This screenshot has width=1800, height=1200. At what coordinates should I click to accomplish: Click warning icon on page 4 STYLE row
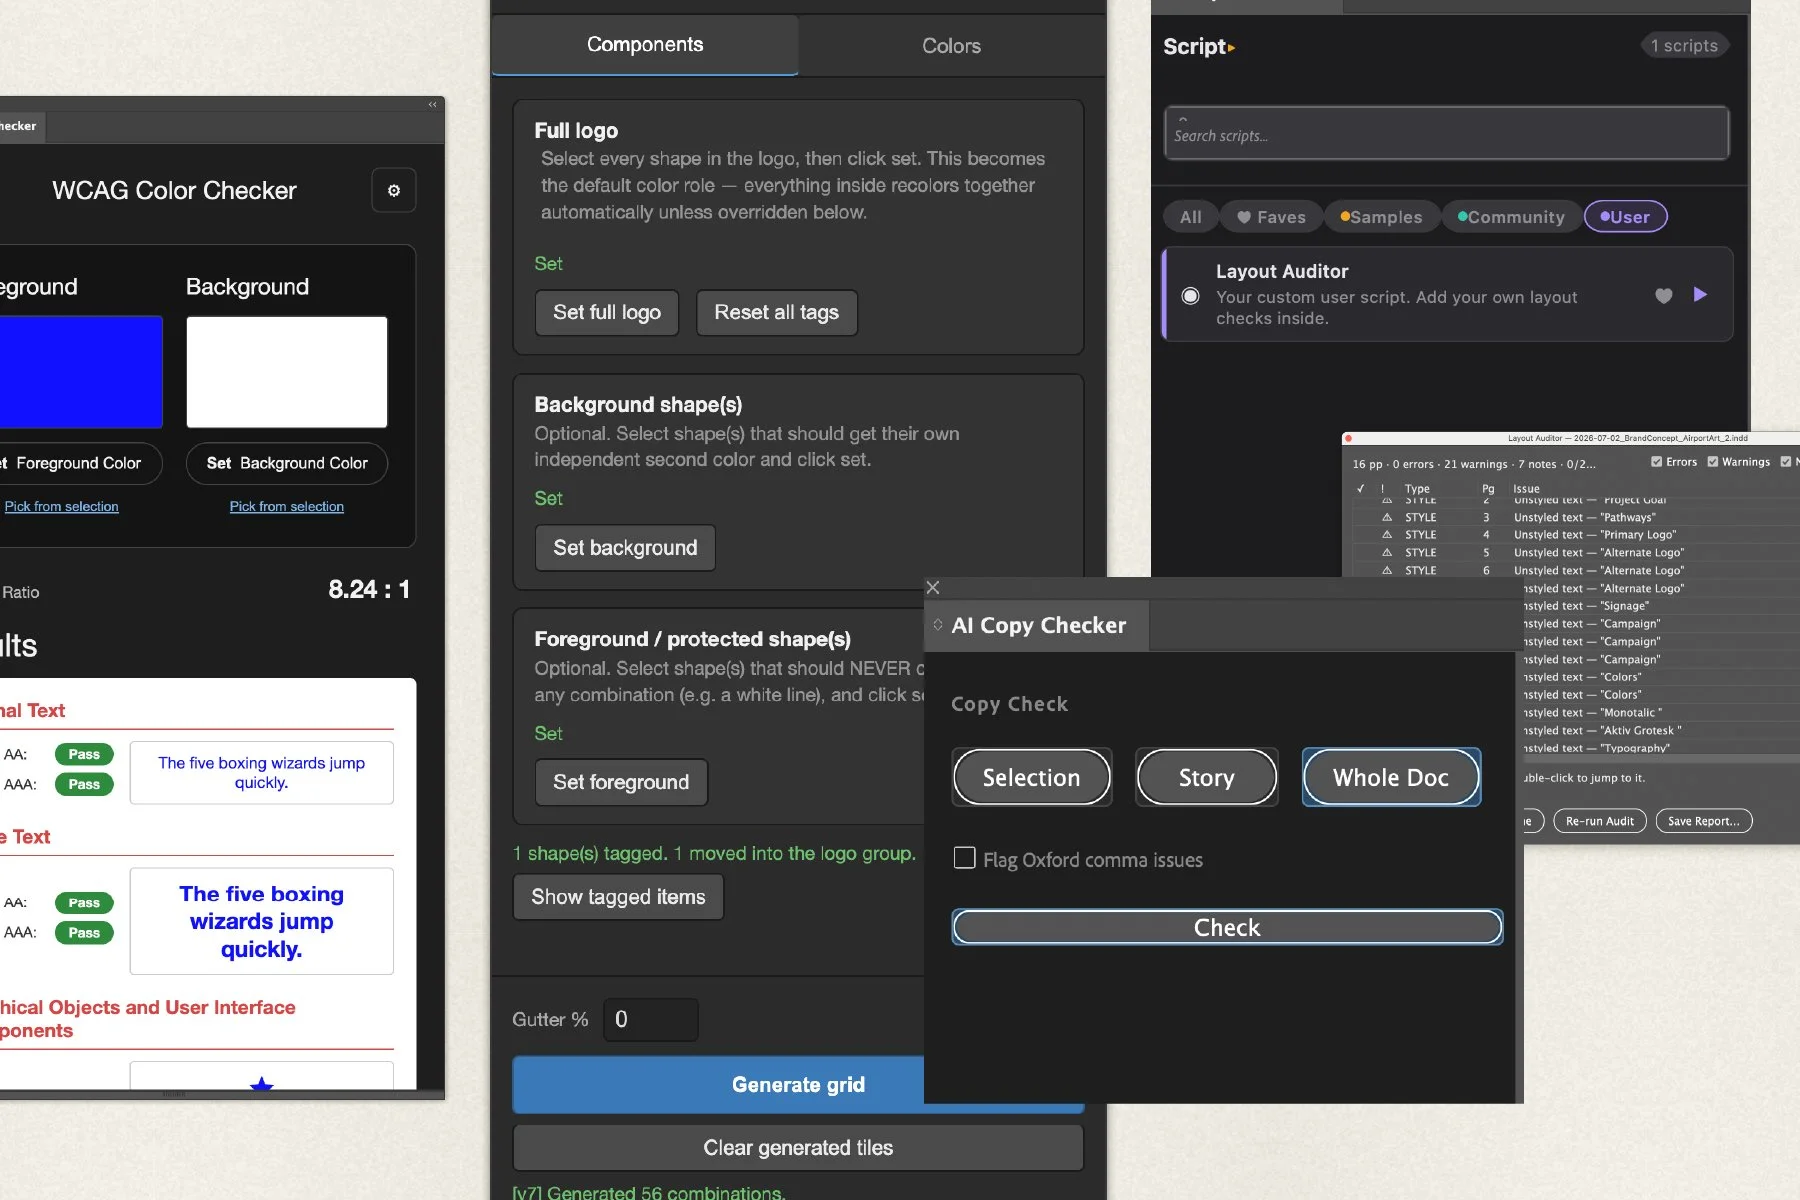(x=1387, y=535)
